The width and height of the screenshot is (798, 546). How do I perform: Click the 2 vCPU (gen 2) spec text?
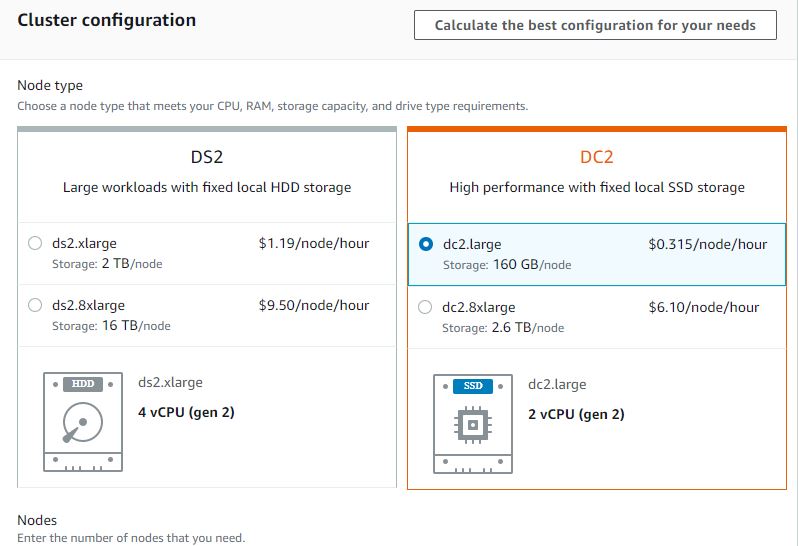pyautogui.click(x=576, y=414)
